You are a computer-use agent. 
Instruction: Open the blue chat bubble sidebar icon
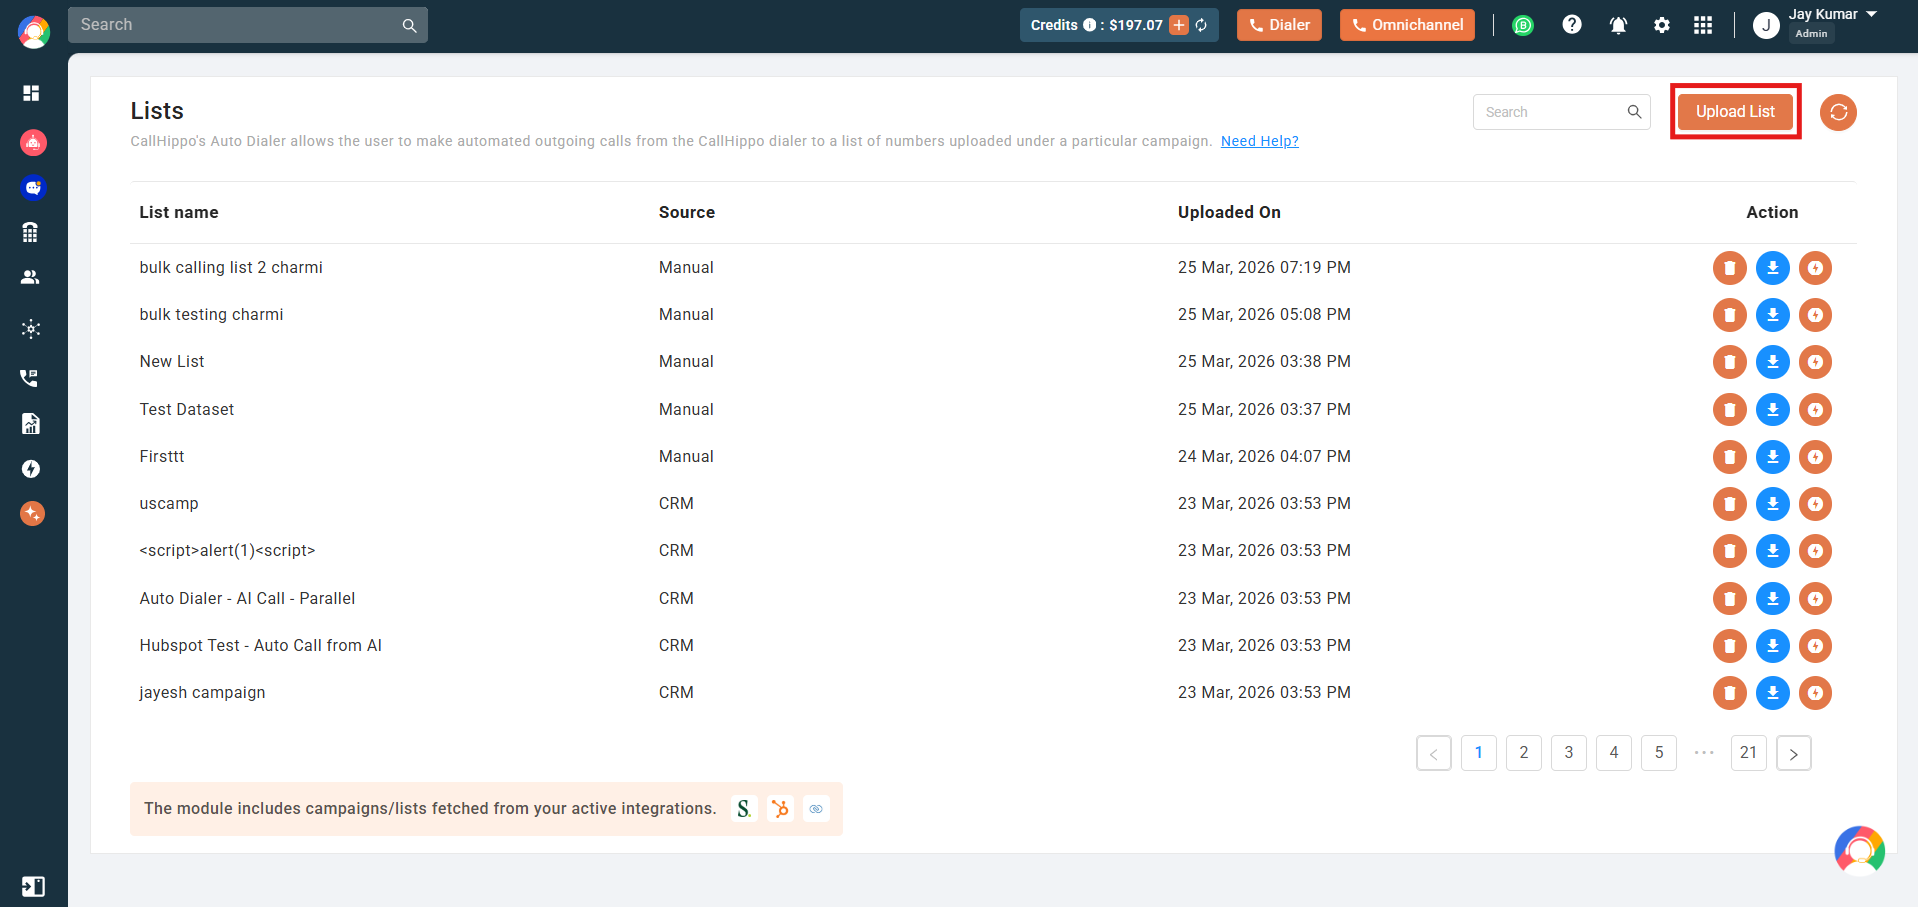[x=33, y=188]
